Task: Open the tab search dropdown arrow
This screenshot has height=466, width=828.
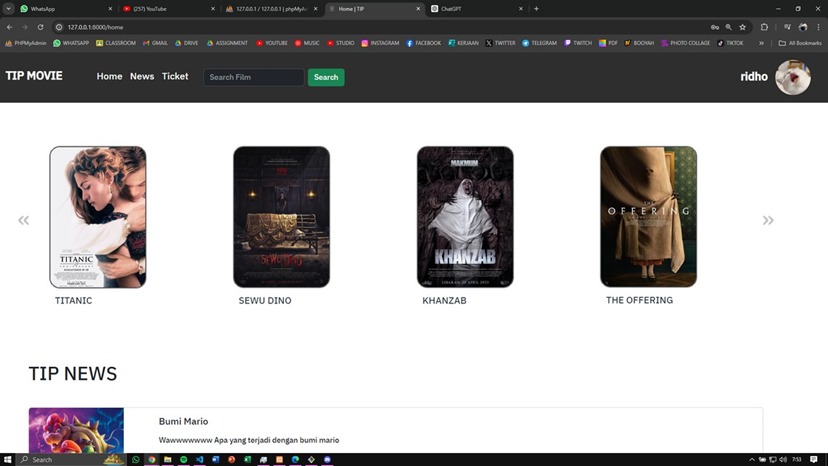Action: click(8, 8)
